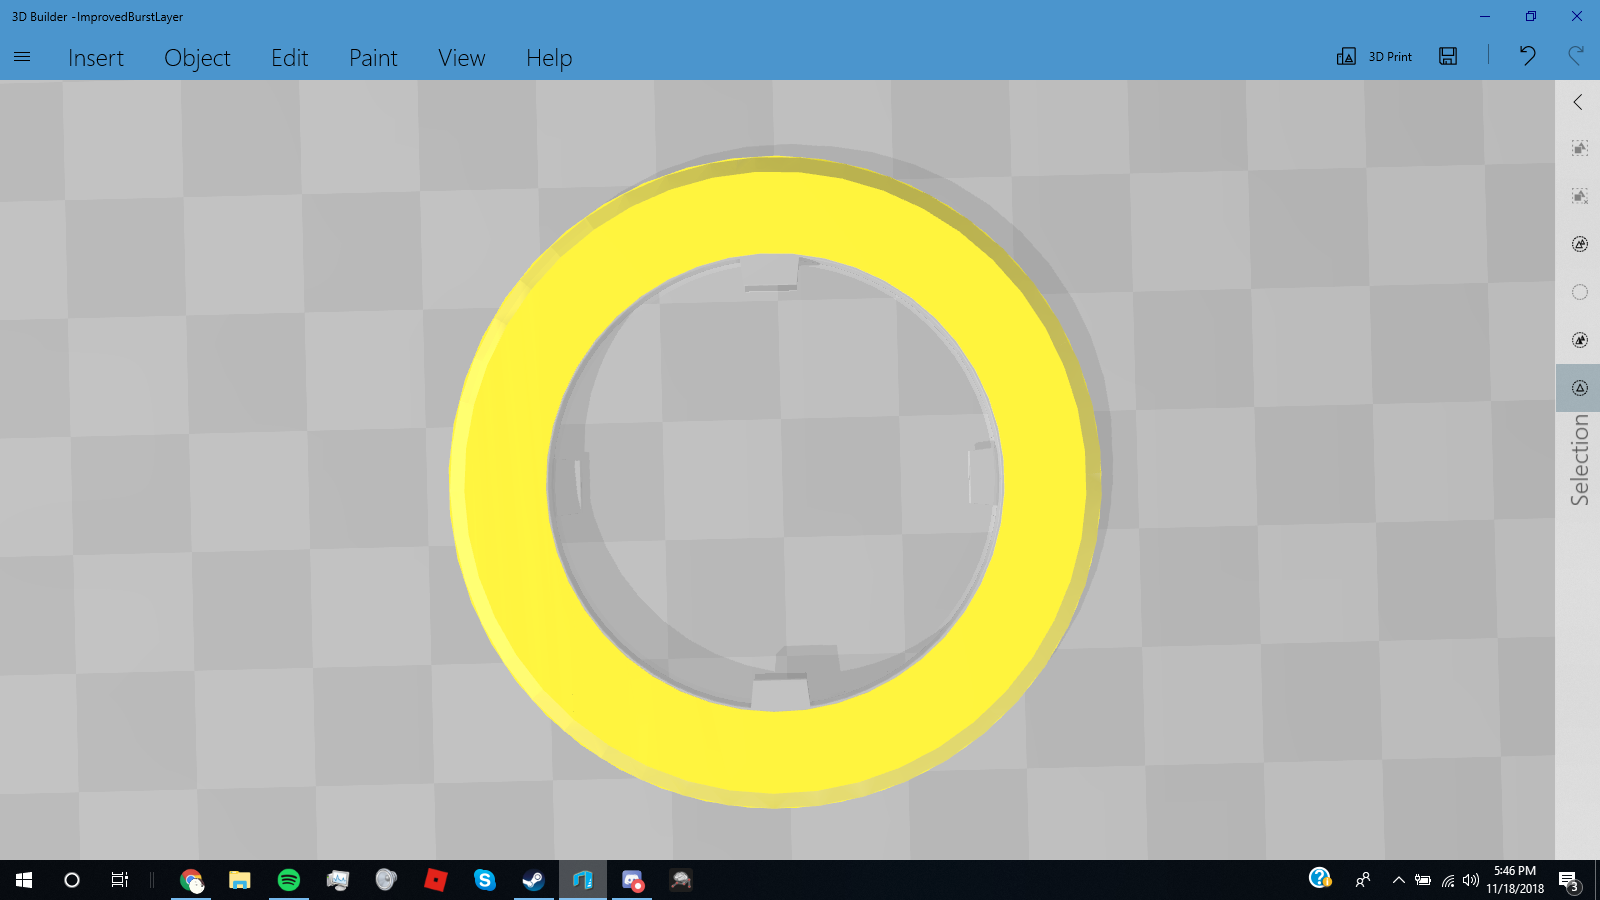Close the 3D Builder window

pyautogui.click(x=1577, y=16)
